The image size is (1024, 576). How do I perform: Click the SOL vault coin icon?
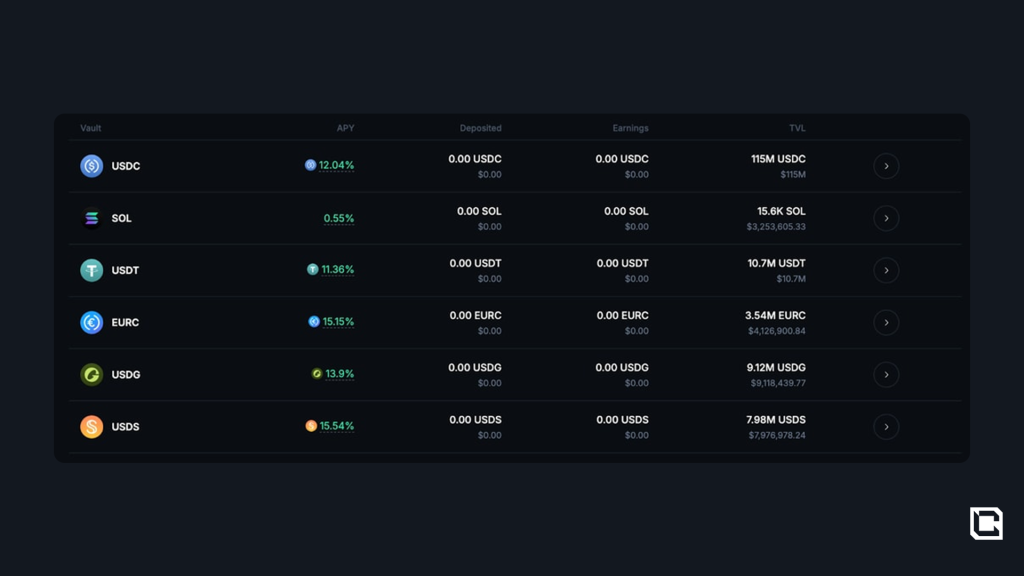point(92,218)
